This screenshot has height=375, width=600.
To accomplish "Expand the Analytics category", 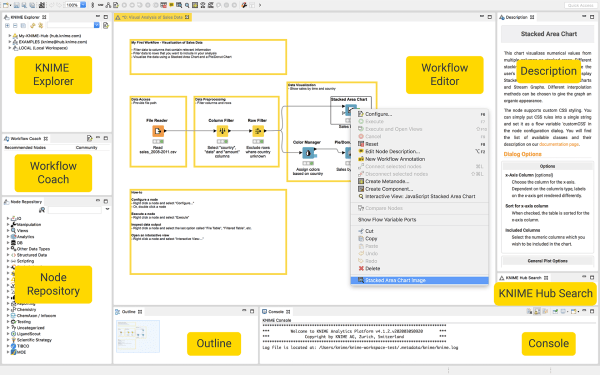I will [8, 237].
